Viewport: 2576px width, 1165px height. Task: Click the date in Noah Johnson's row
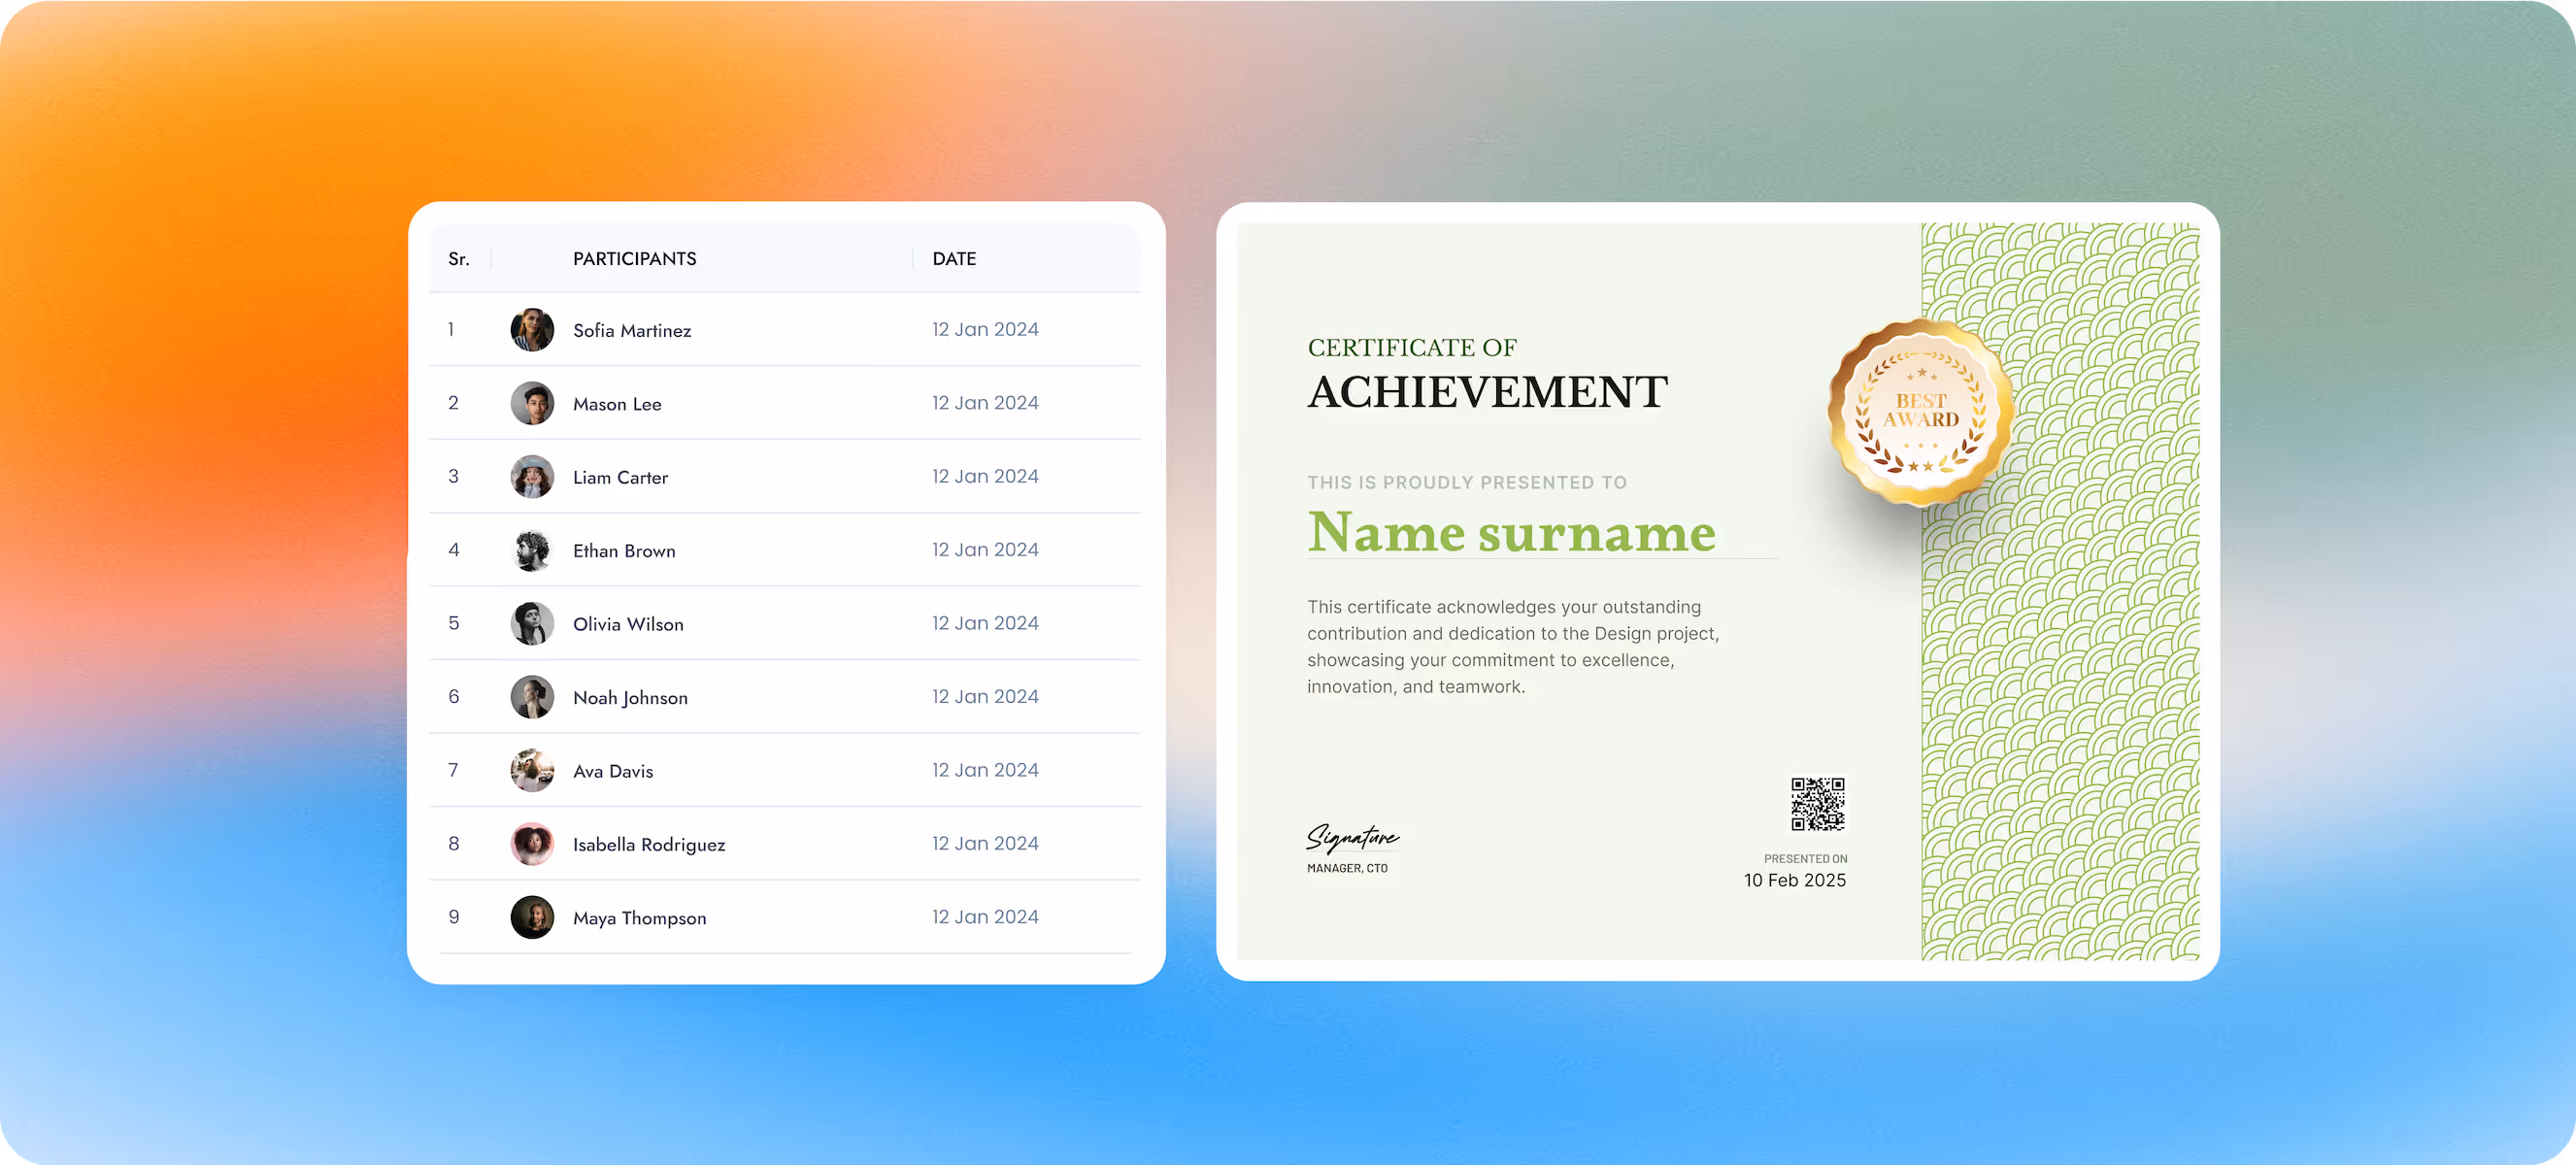coord(985,696)
